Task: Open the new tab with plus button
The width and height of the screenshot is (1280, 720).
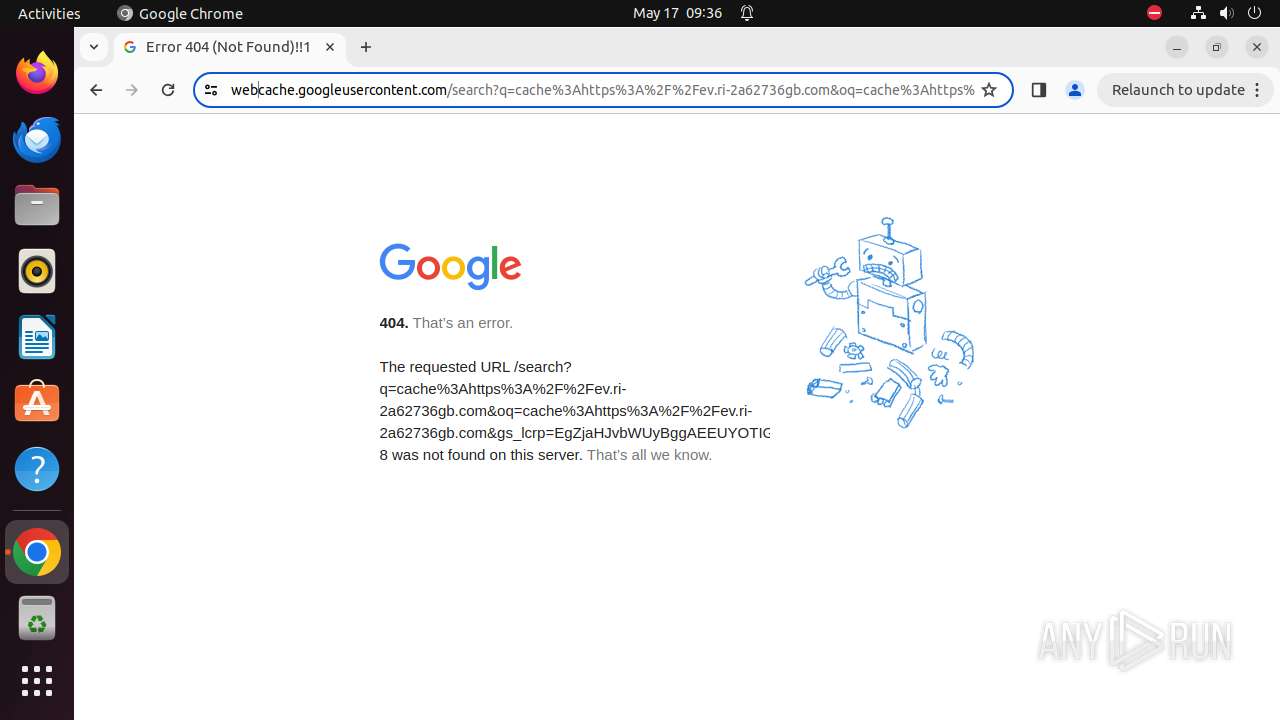Action: click(366, 47)
